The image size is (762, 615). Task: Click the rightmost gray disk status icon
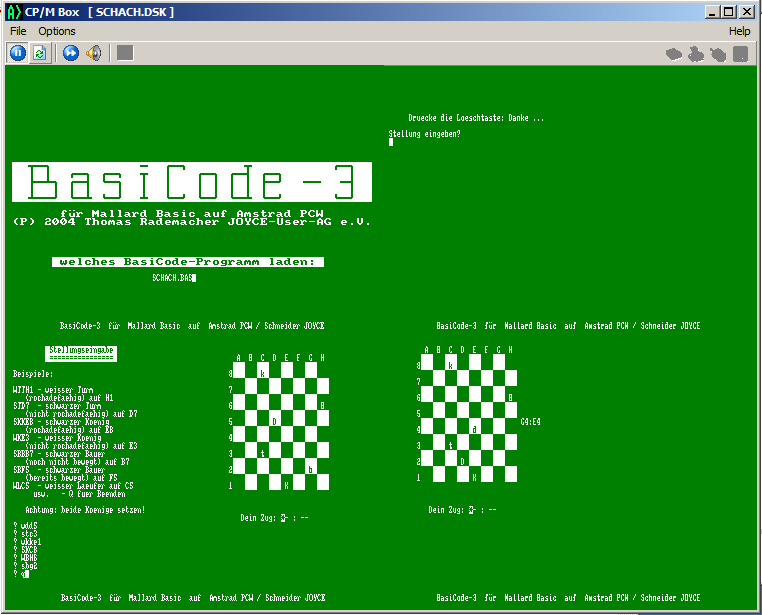coord(740,53)
